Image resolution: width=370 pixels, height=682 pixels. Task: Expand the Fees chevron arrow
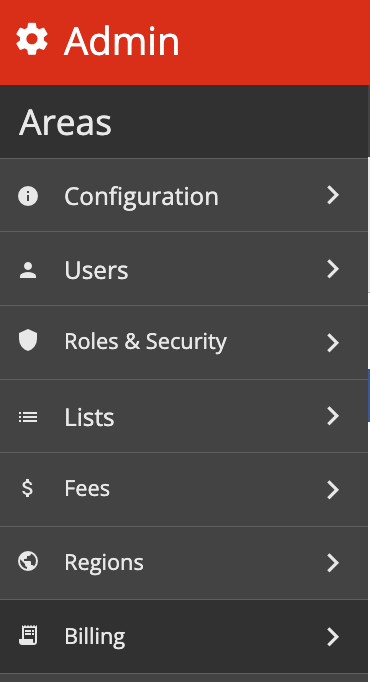[x=333, y=490]
